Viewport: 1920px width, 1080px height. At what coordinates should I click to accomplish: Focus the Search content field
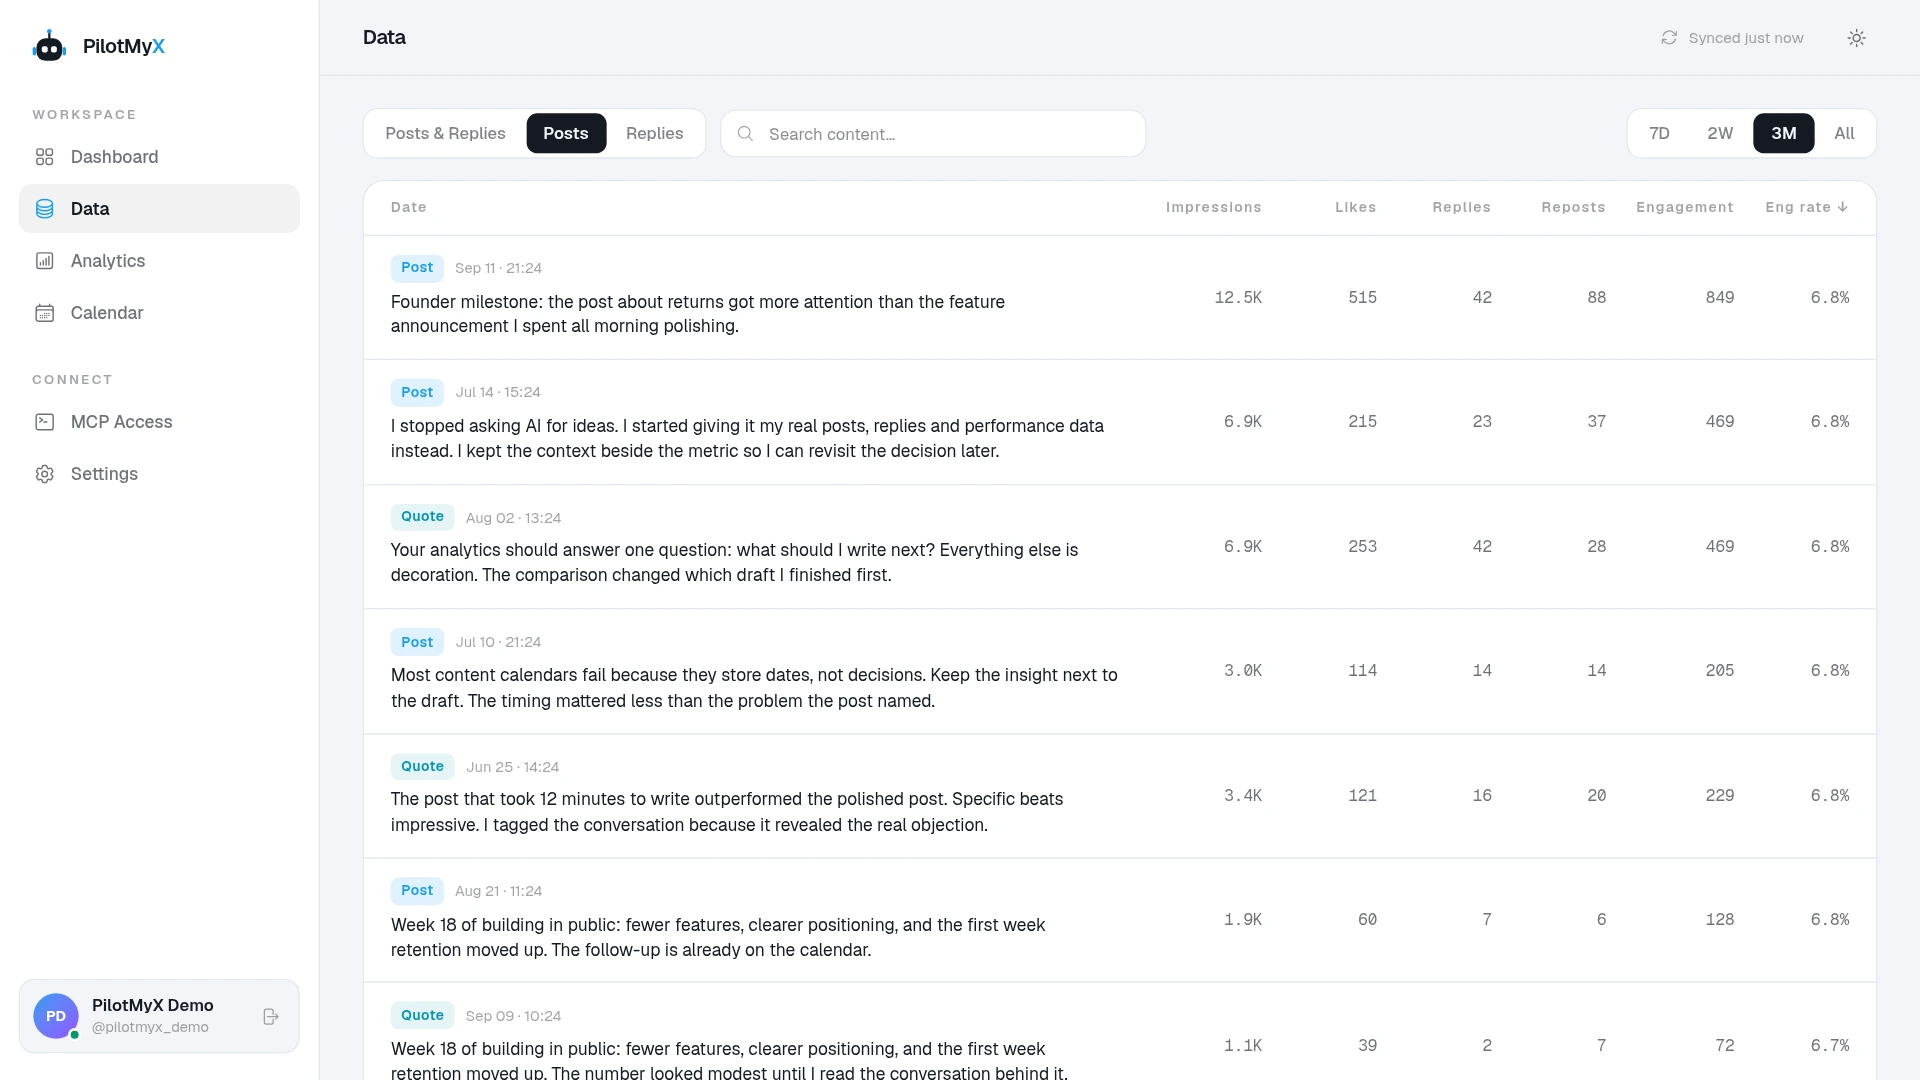(x=933, y=134)
